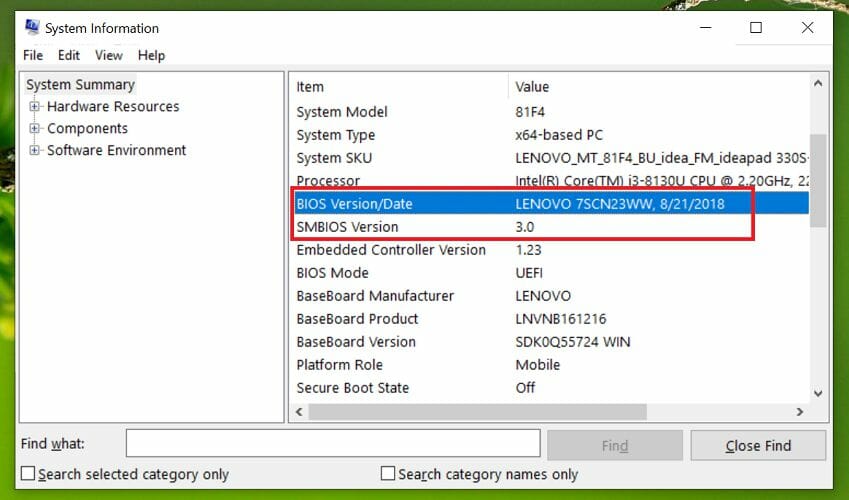Click the vertical scrollbar down arrow

tap(818, 393)
